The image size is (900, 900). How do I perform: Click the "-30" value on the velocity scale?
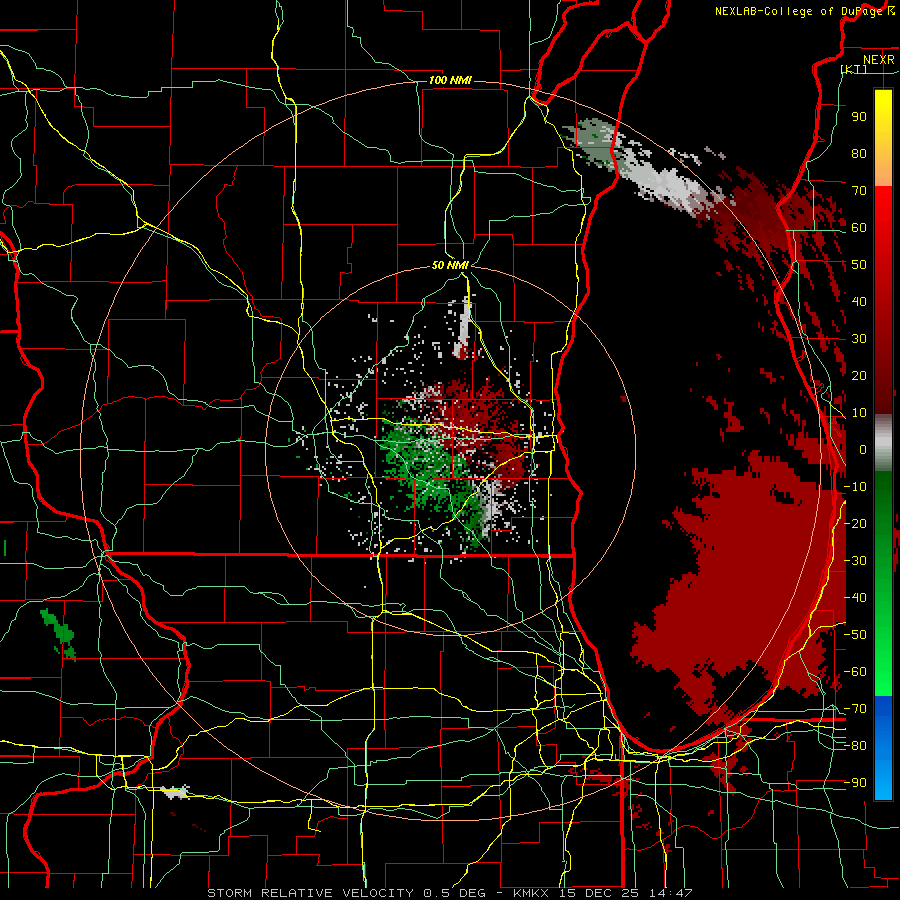(x=855, y=561)
